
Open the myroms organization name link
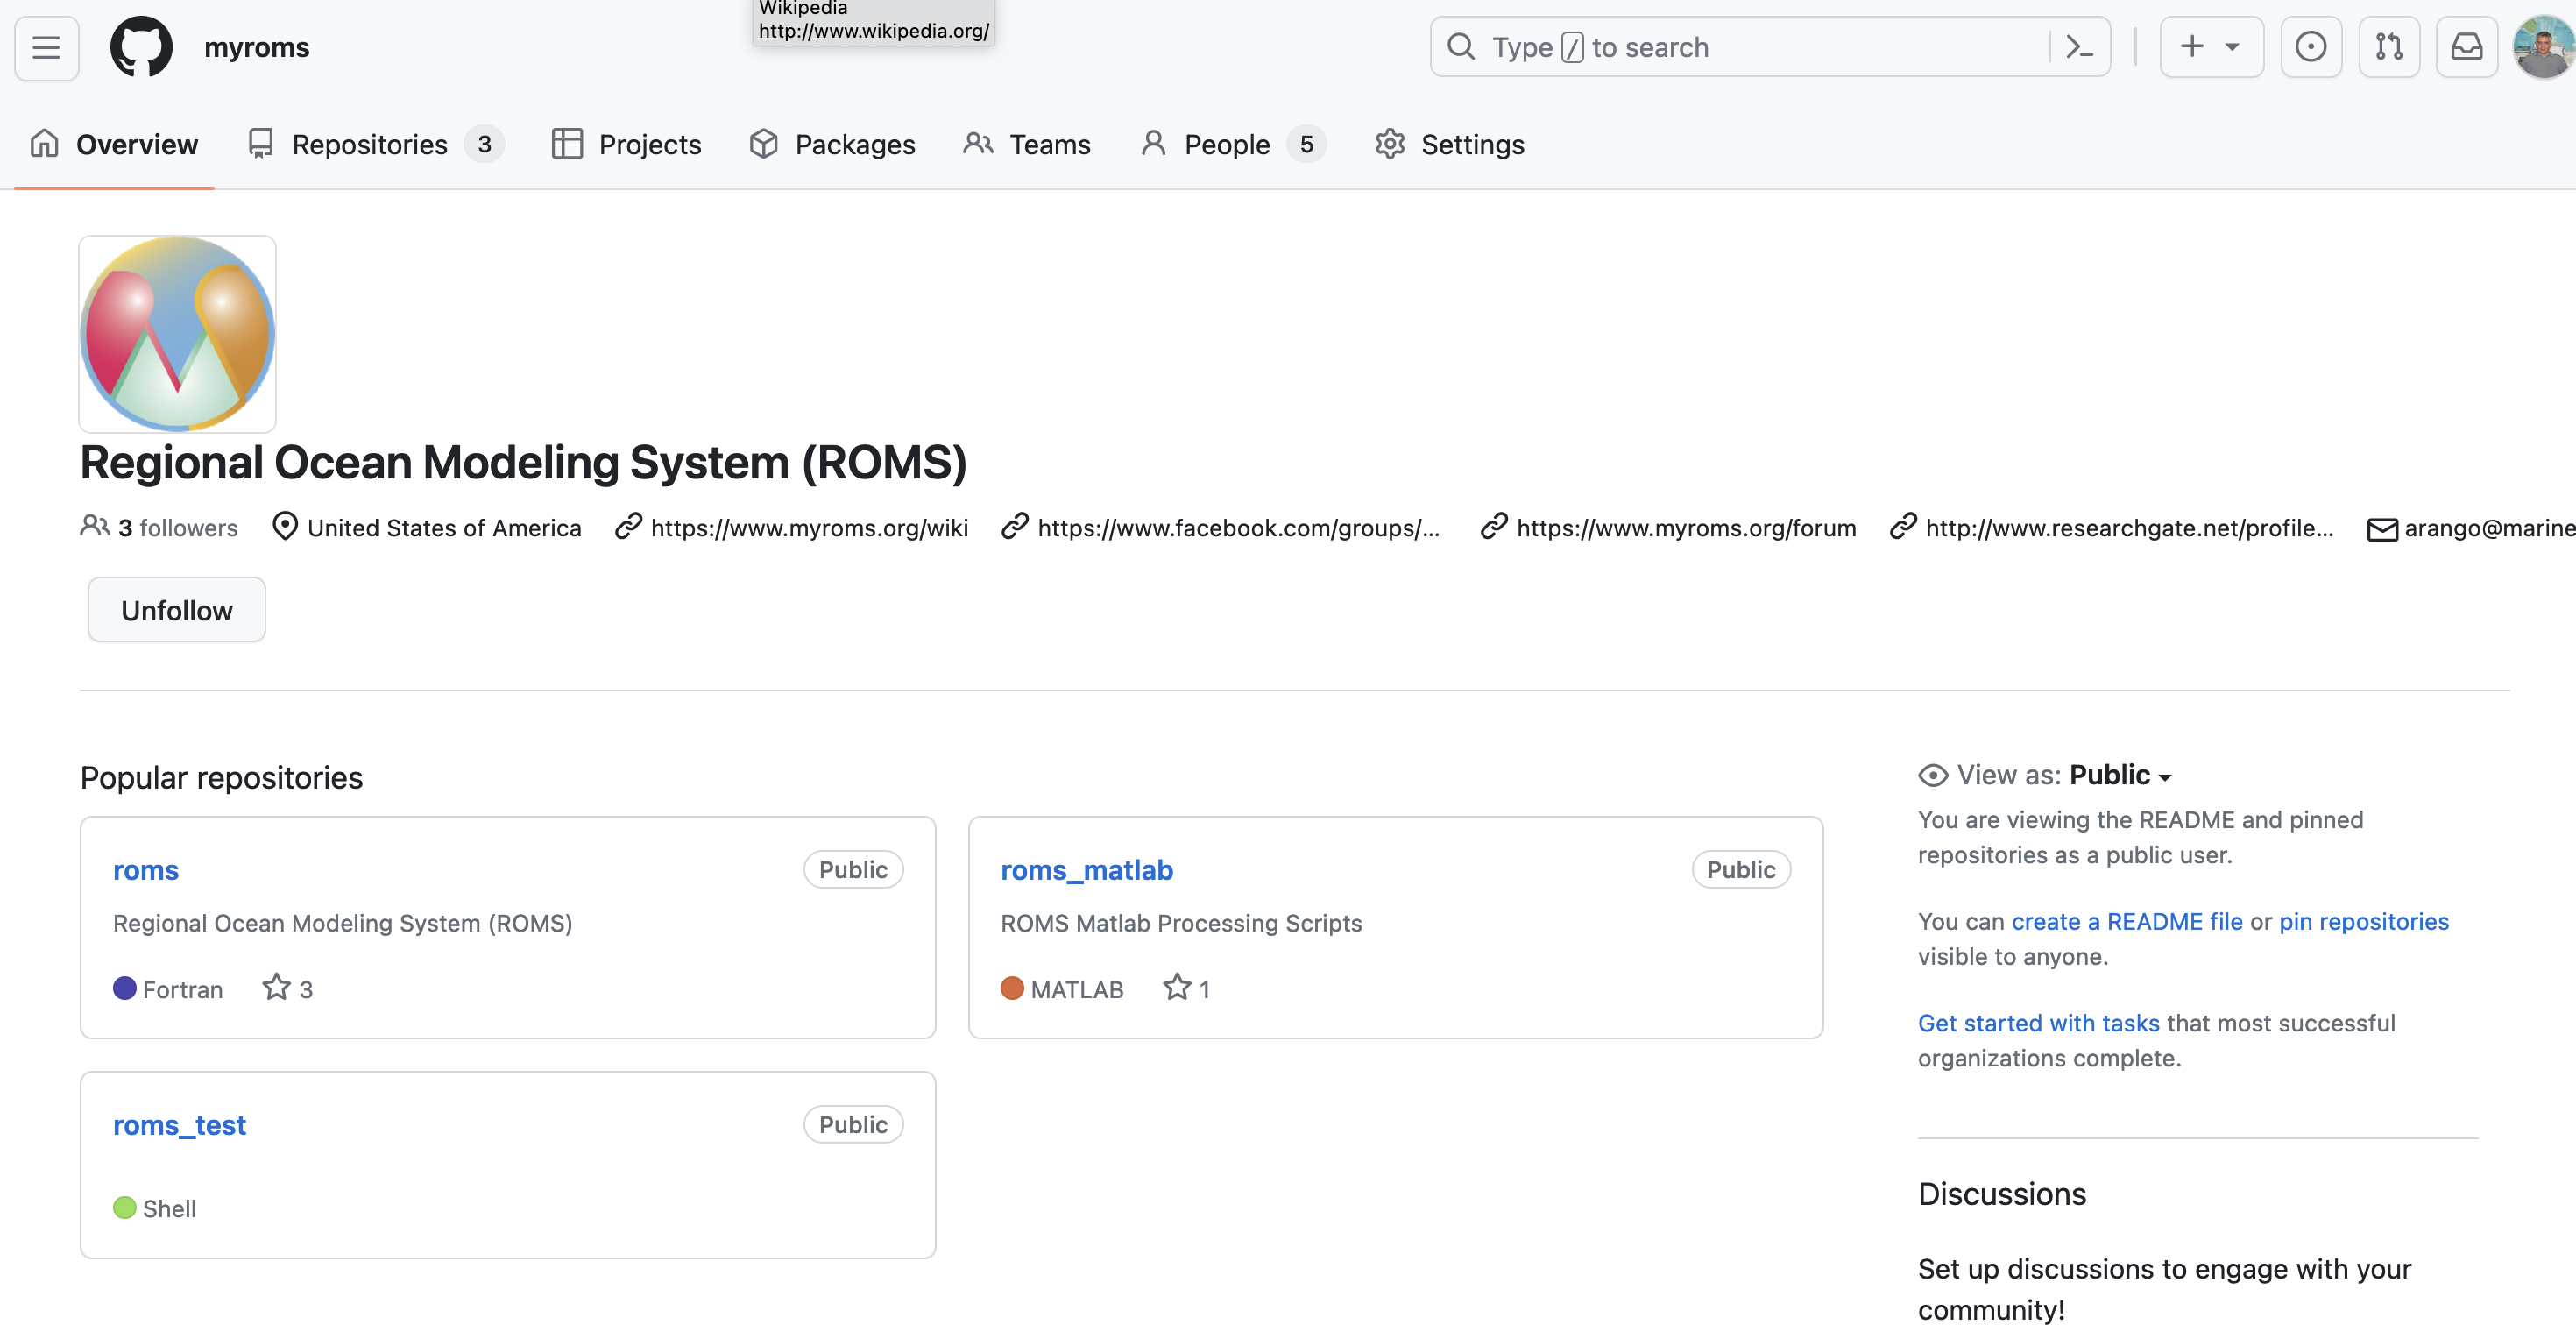(256, 47)
